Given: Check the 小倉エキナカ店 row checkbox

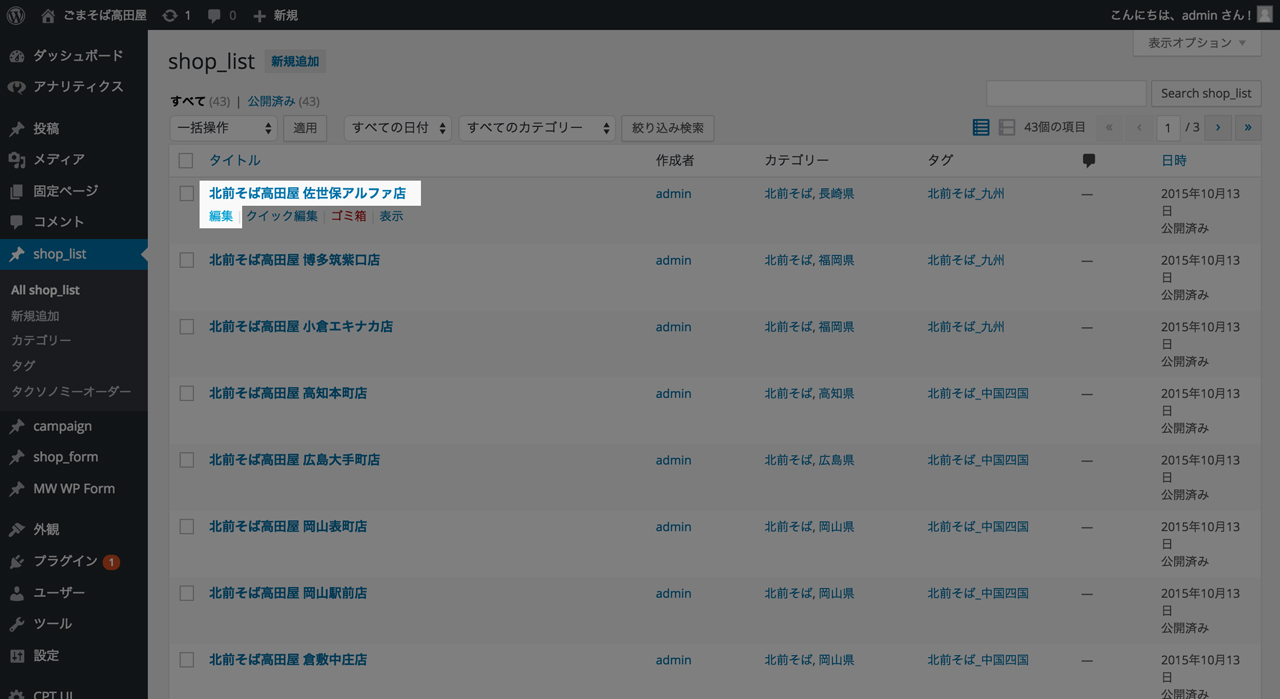Looking at the screenshot, I should click(186, 327).
